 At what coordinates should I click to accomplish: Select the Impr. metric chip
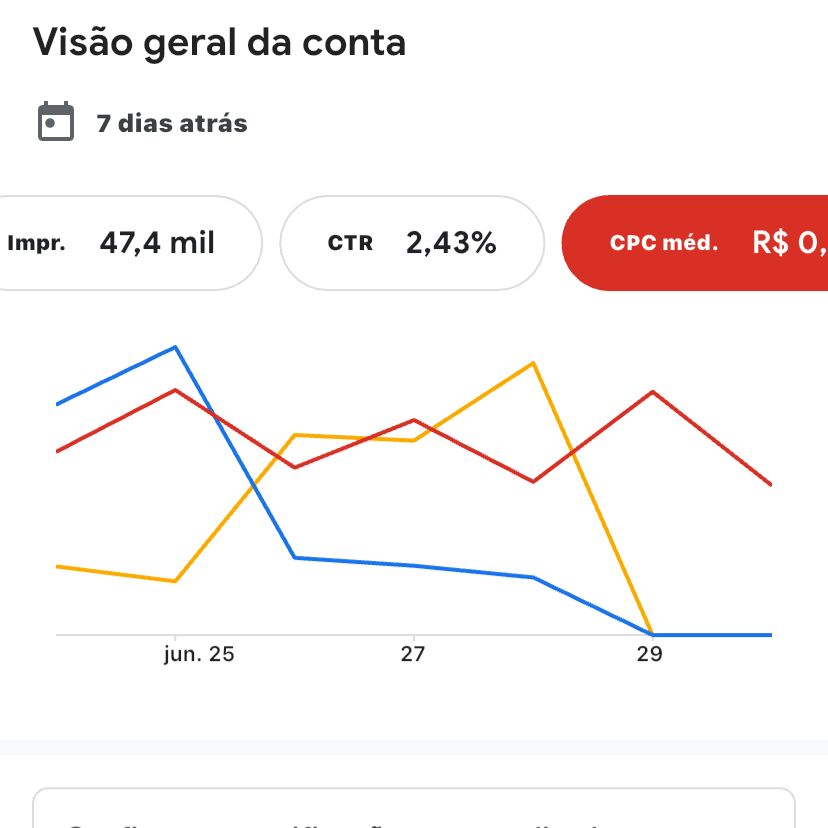pyautogui.click(x=125, y=243)
